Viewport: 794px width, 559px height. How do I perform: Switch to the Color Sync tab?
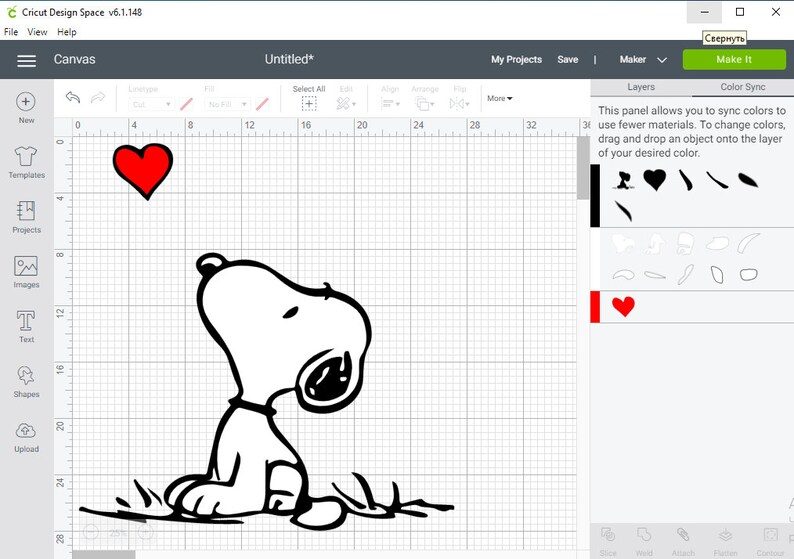pos(743,87)
